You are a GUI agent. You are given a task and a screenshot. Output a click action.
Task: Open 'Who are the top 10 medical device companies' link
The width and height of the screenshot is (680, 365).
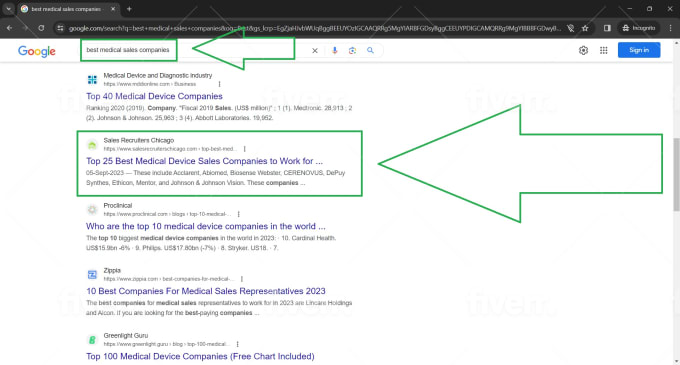point(206,226)
